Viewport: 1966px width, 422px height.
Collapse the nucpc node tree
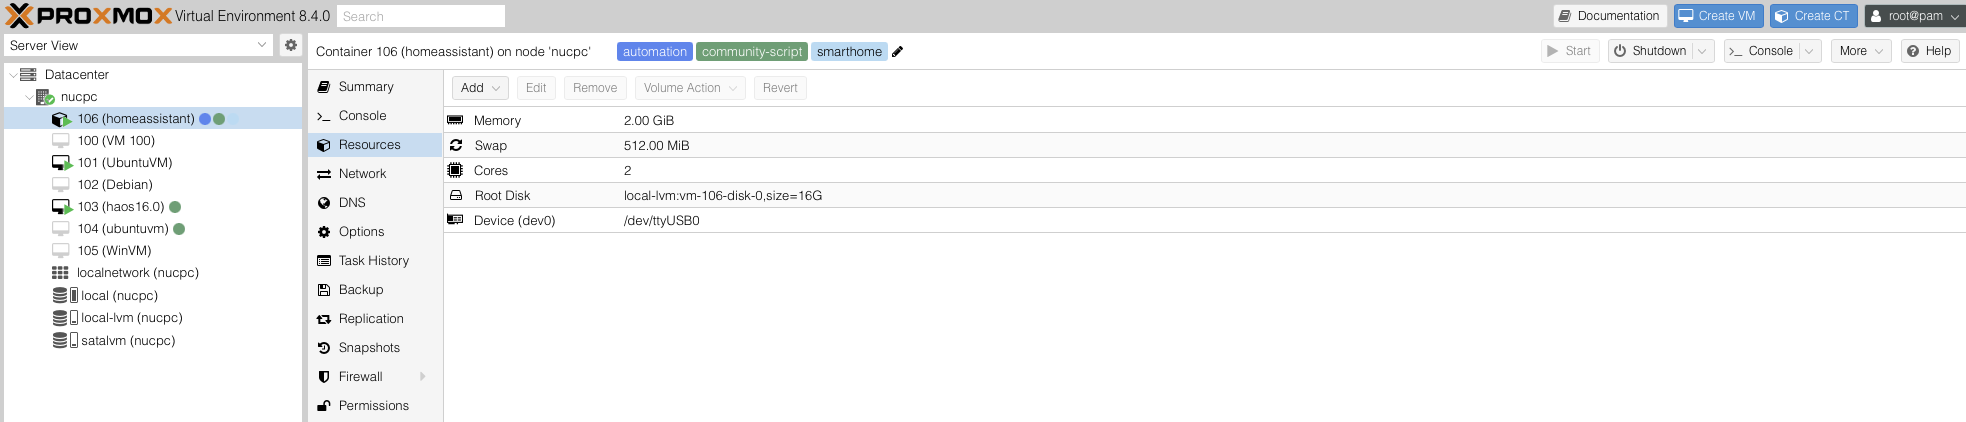point(29,97)
